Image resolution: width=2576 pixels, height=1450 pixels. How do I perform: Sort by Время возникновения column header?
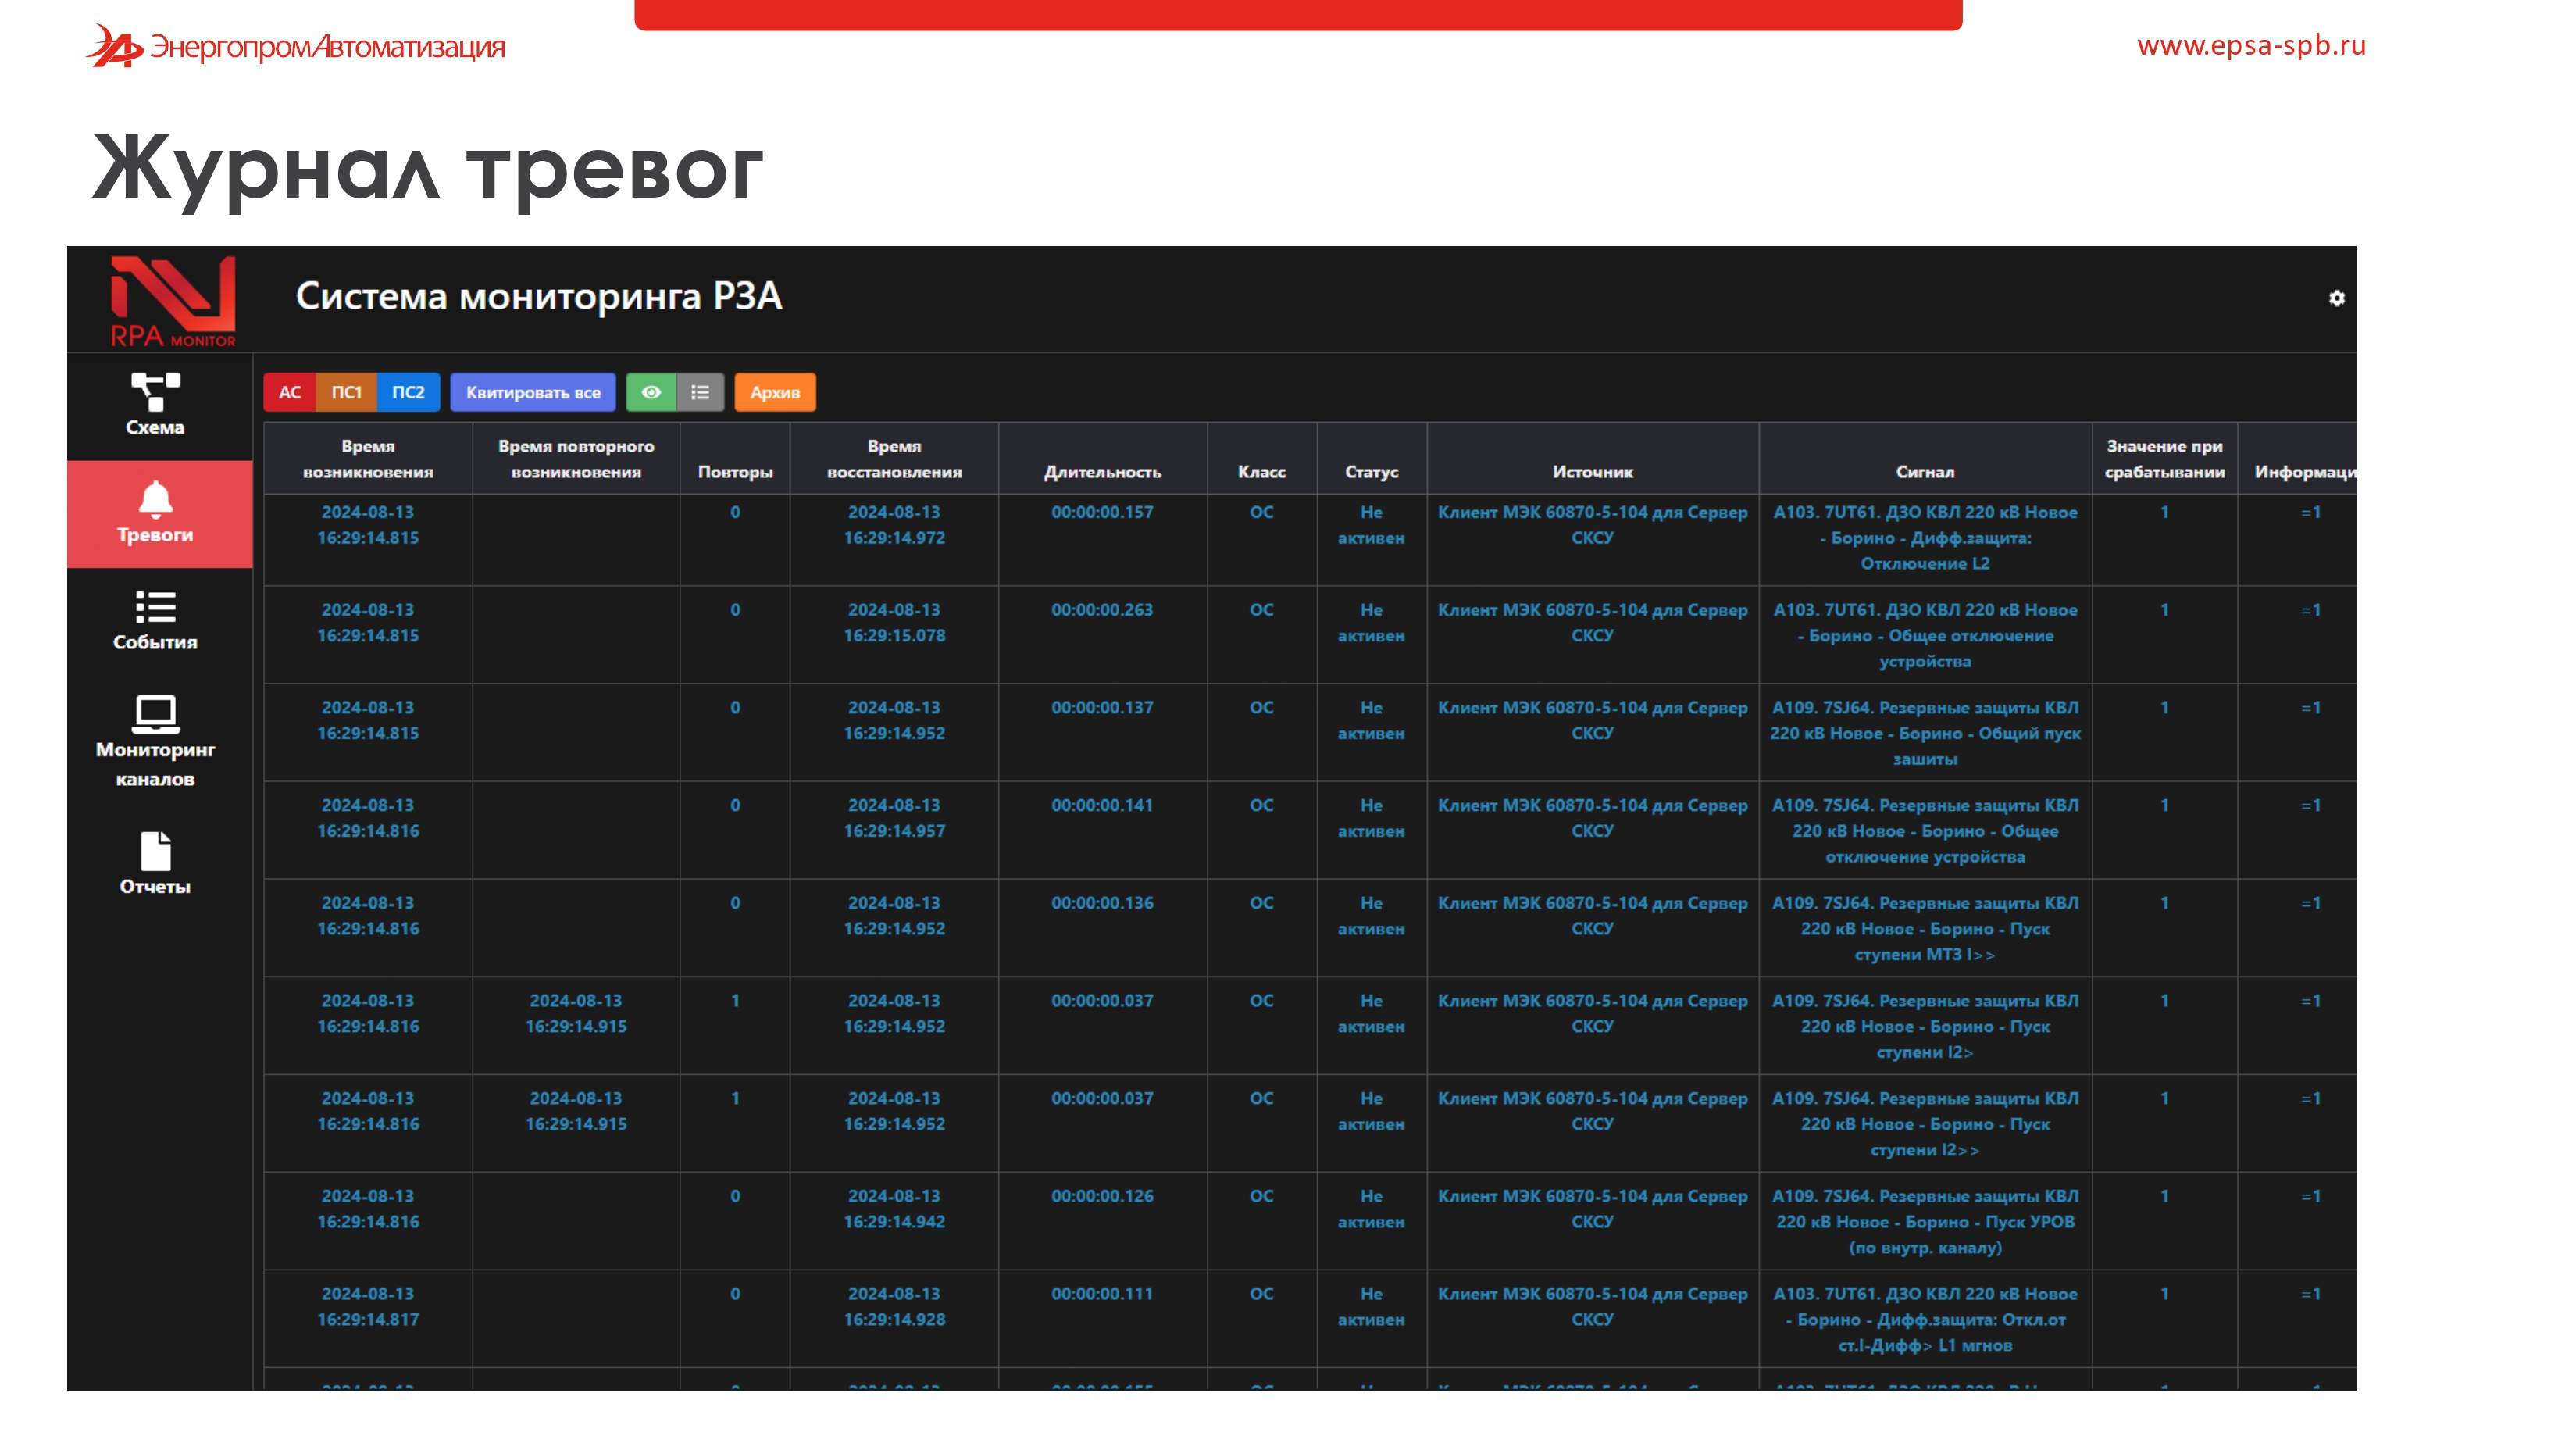click(x=368, y=459)
